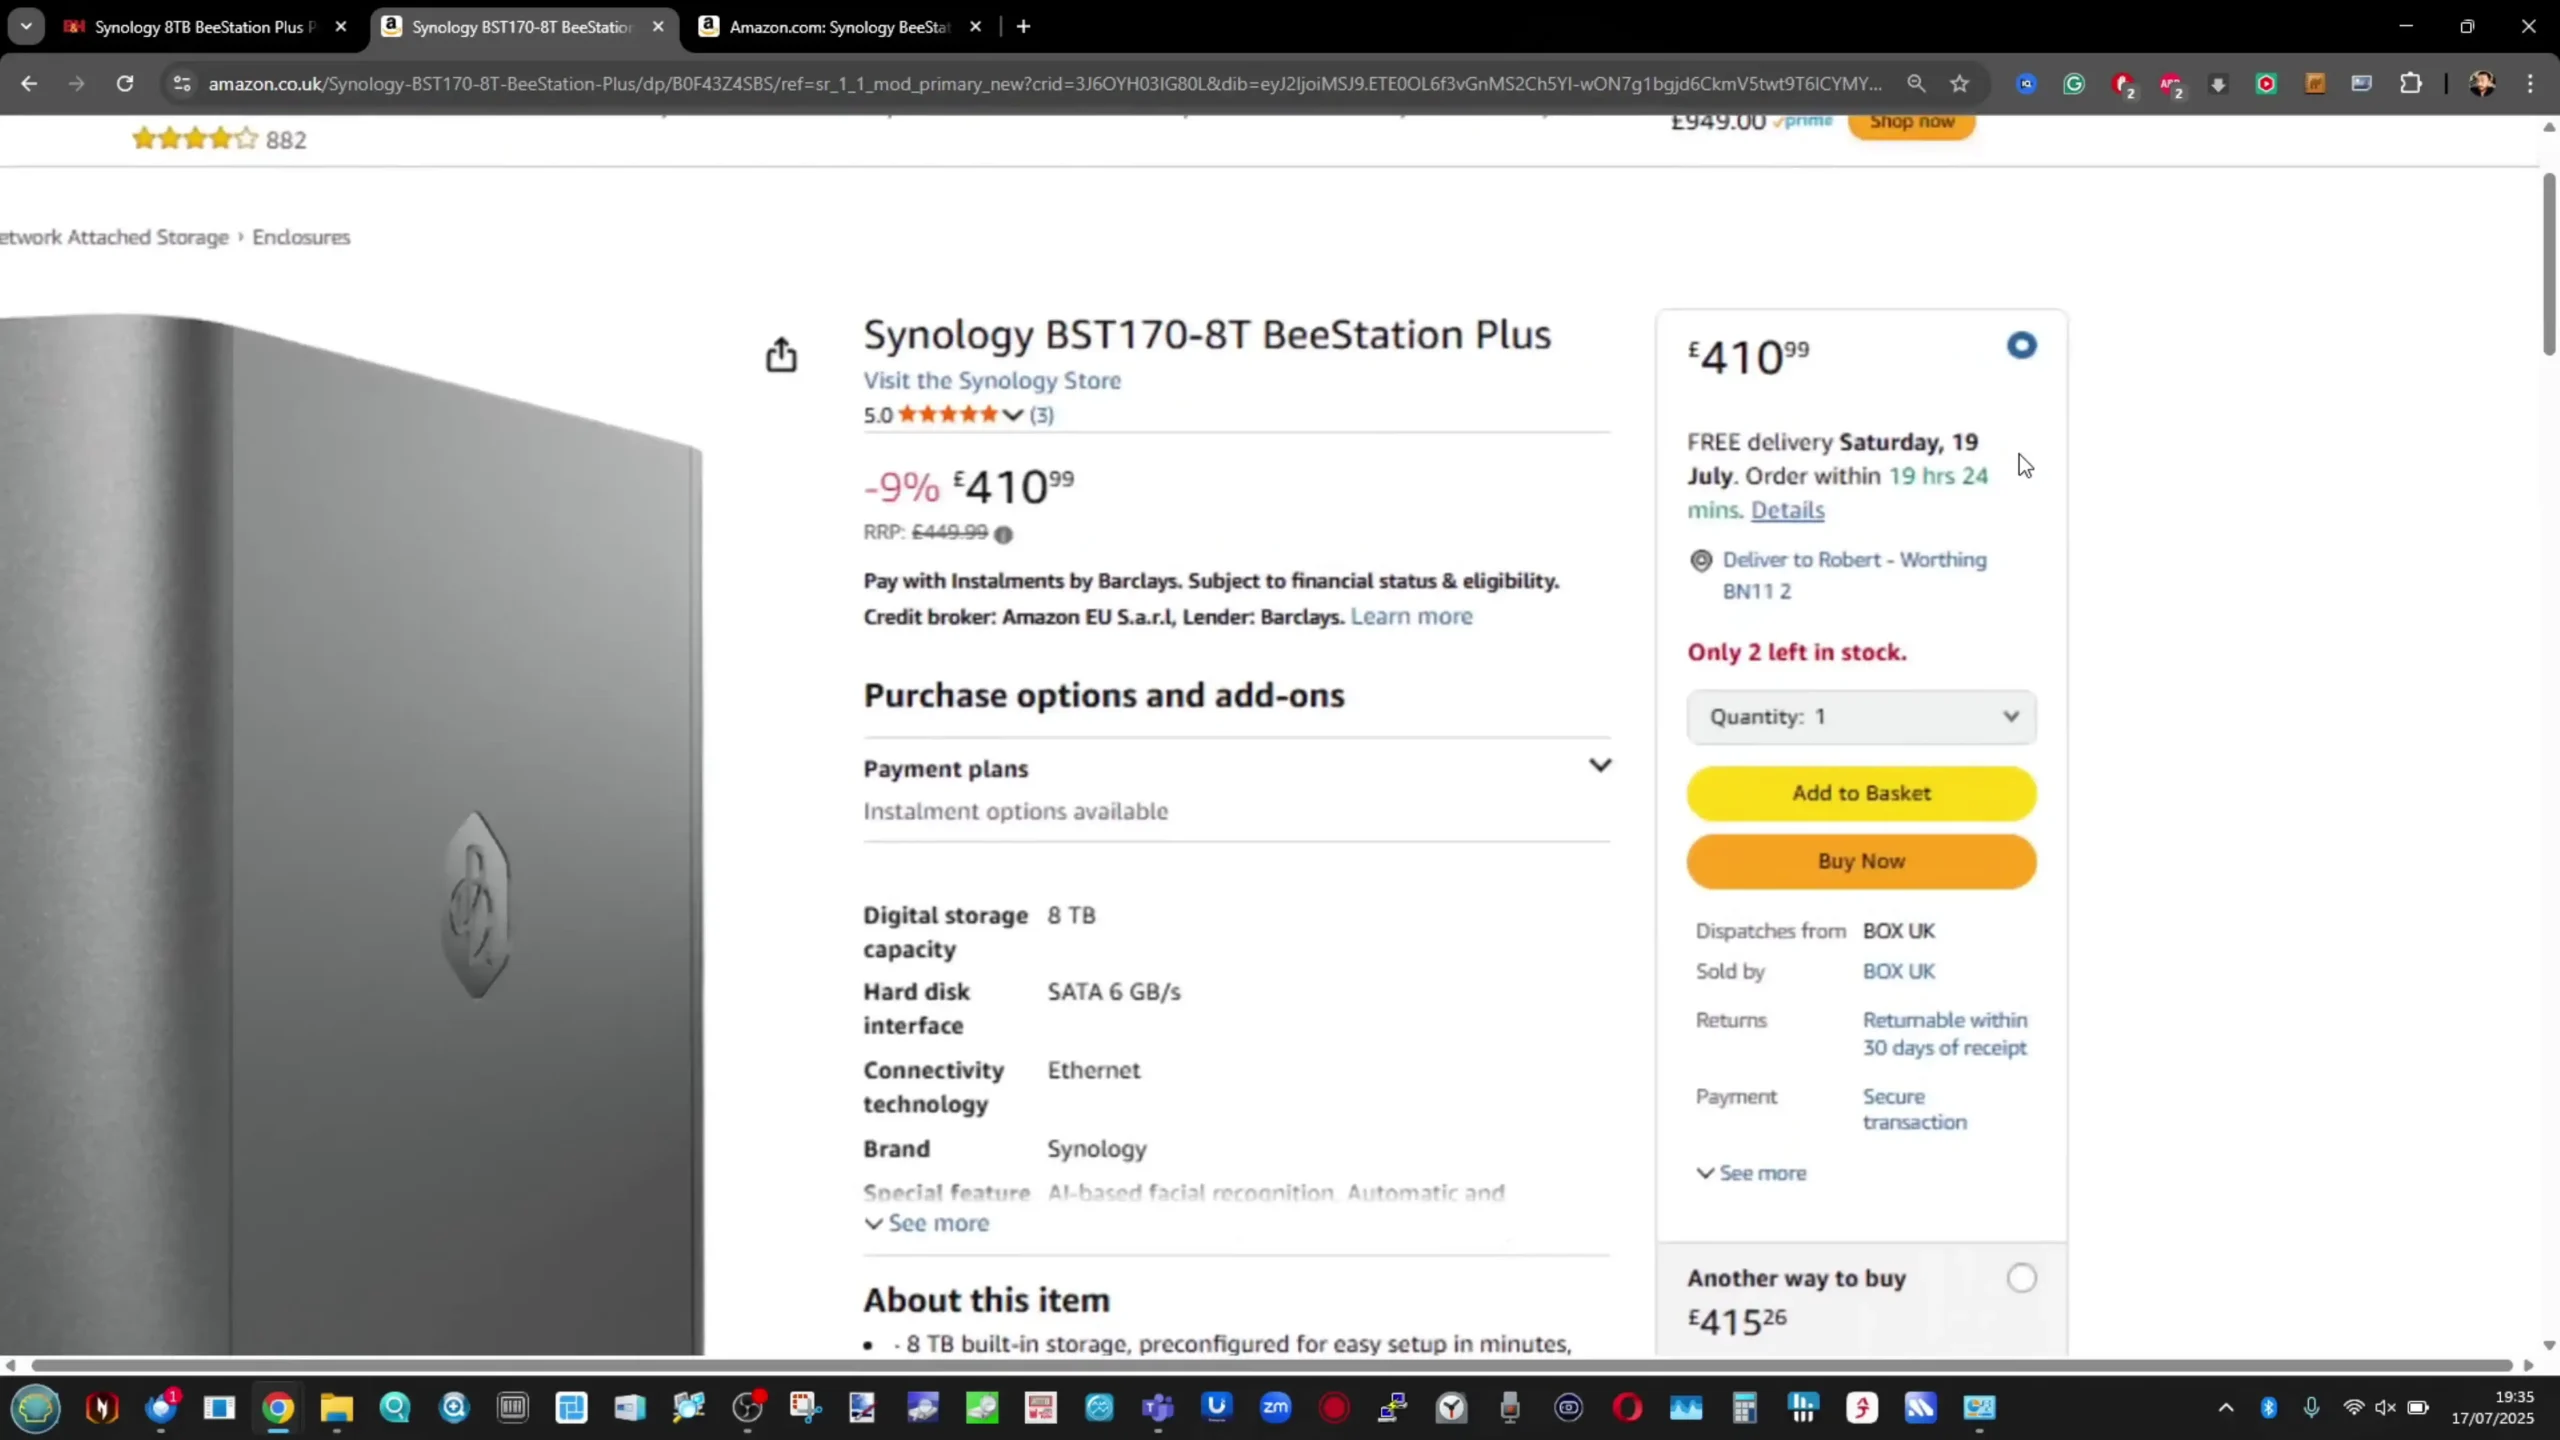Open the Visit the Synology Store link
Viewport: 2560px width, 1440px height.
(x=991, y=381)
